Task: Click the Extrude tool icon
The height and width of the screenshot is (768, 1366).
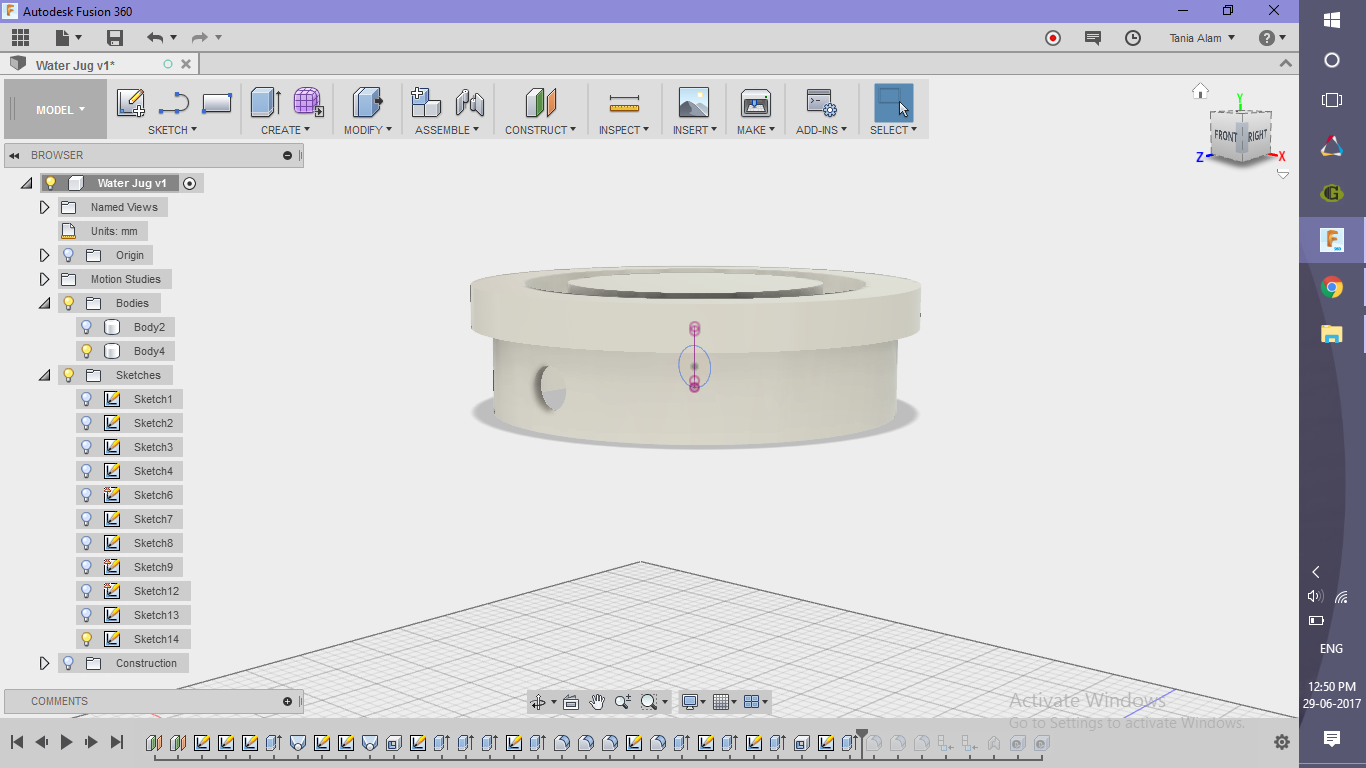Action: [x=265, y=102]
